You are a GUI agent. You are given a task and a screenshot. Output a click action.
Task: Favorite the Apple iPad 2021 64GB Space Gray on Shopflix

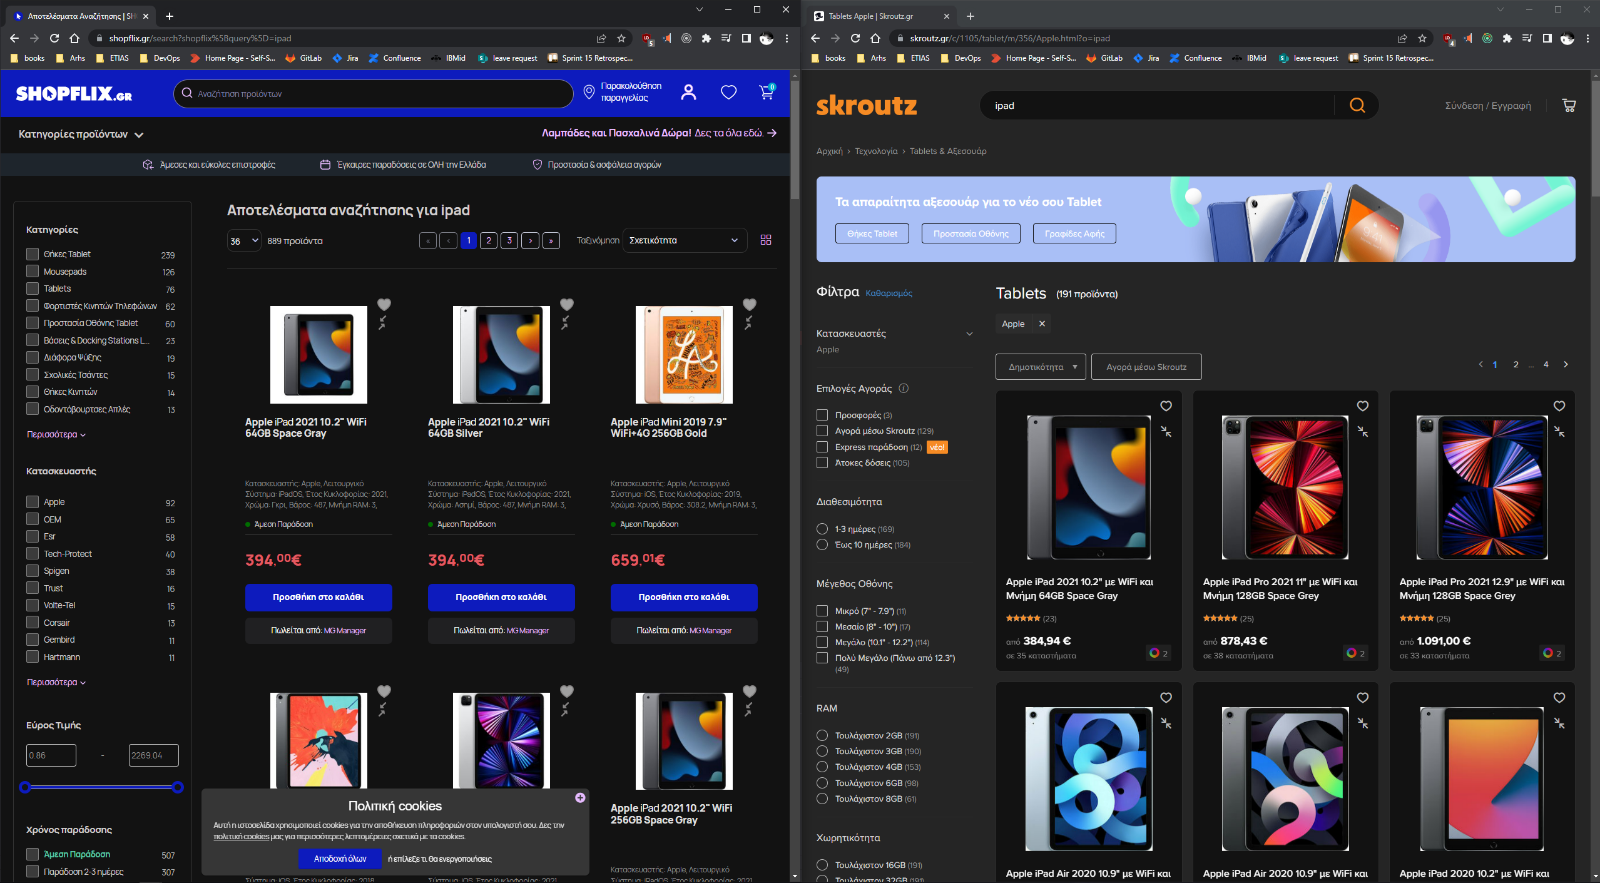[384, 304]
